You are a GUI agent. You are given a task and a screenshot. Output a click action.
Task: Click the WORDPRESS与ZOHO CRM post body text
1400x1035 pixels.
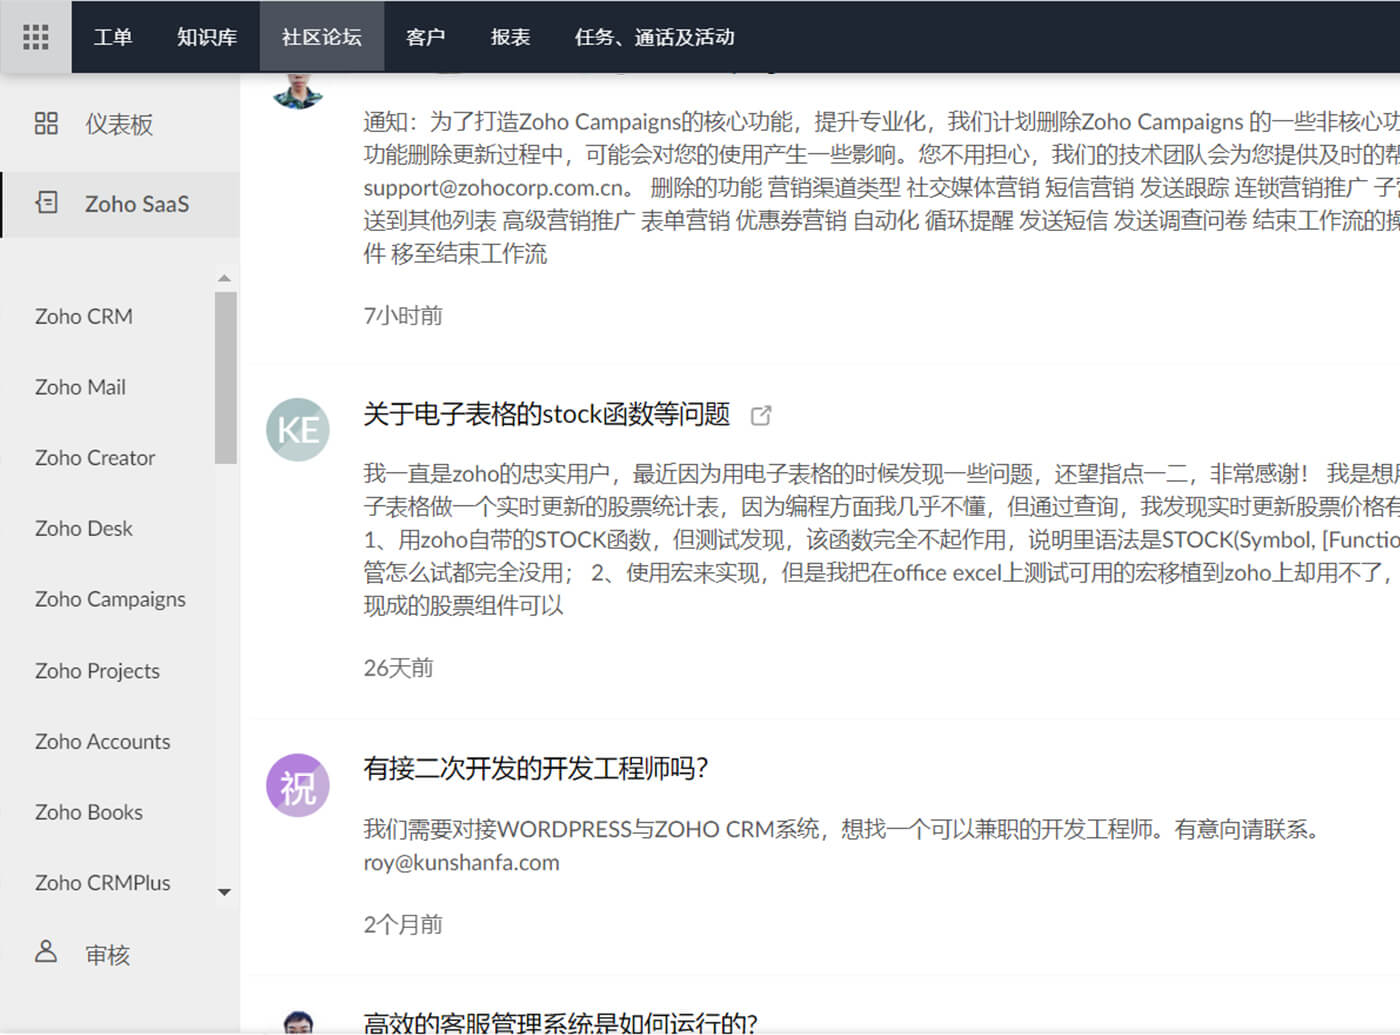coord(845,845)
